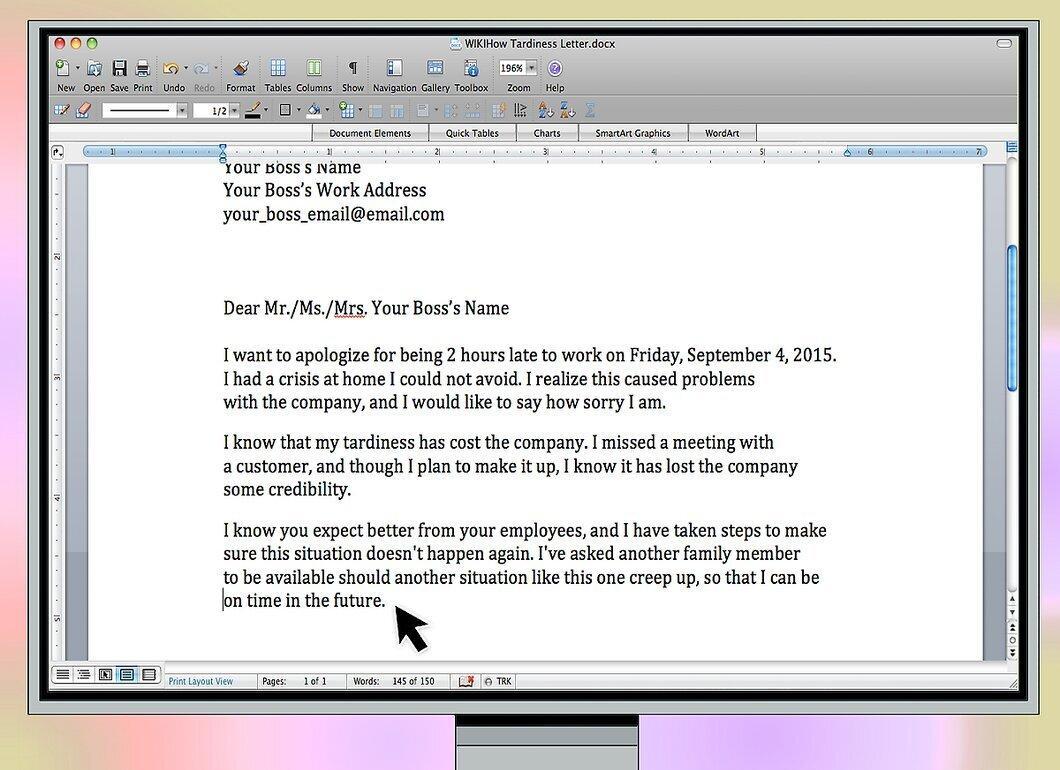Open the Print dialog from toolbar
1060x770 pixels.
(x=142, y=68)
